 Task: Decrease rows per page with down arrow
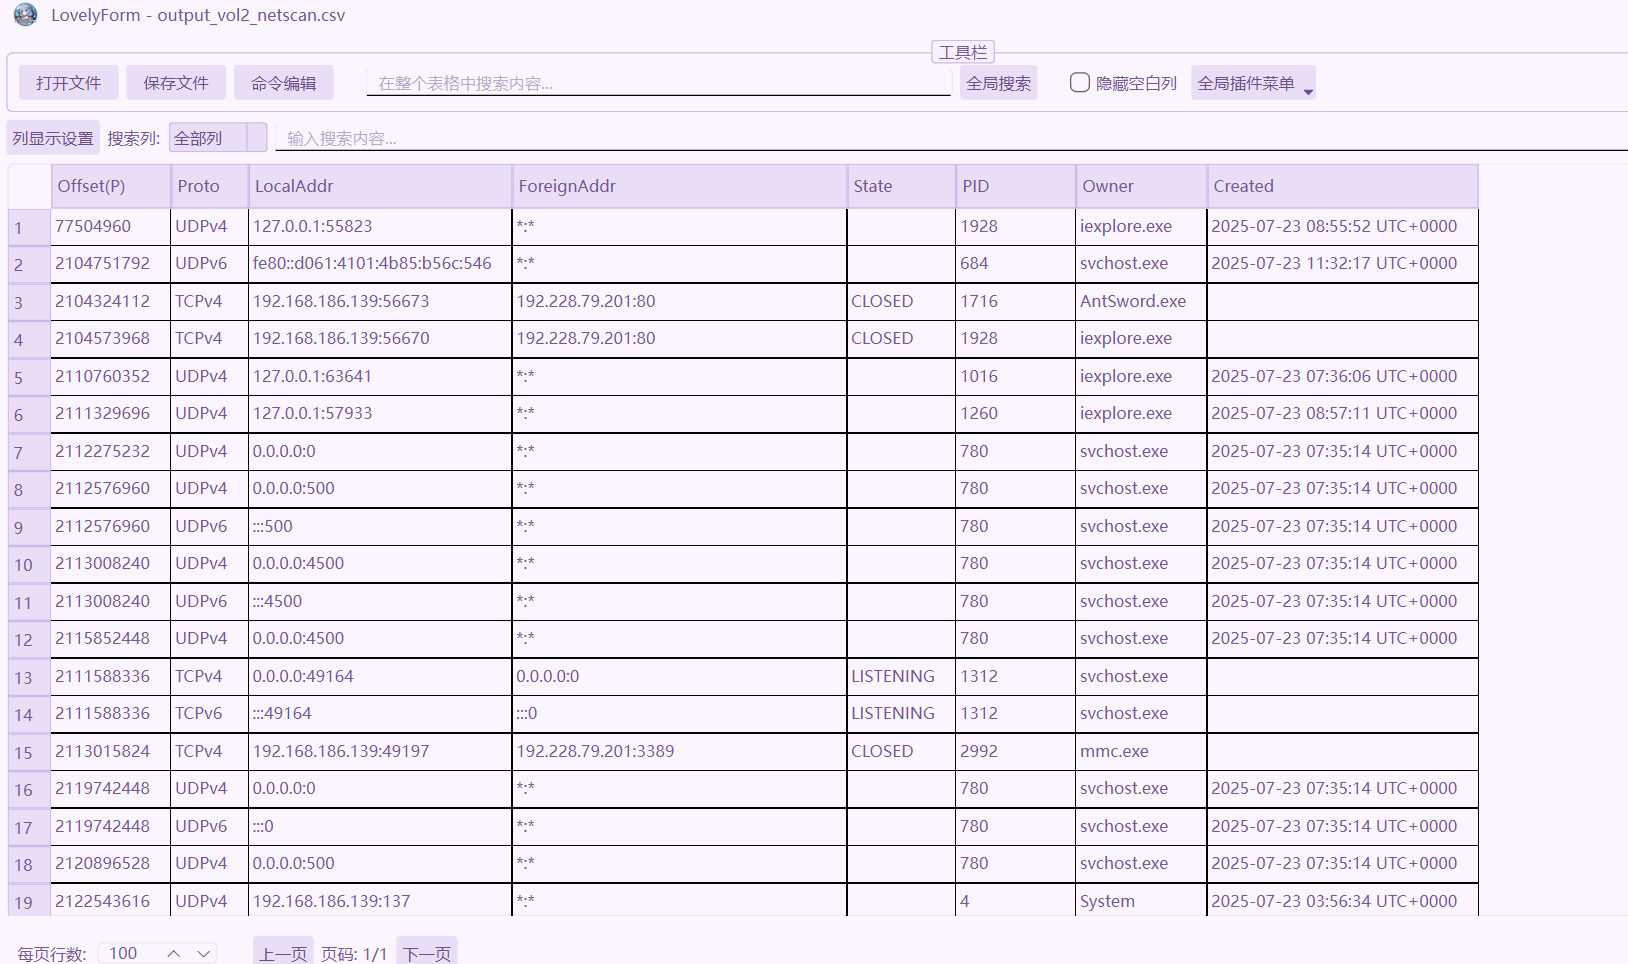click(203, 953)
